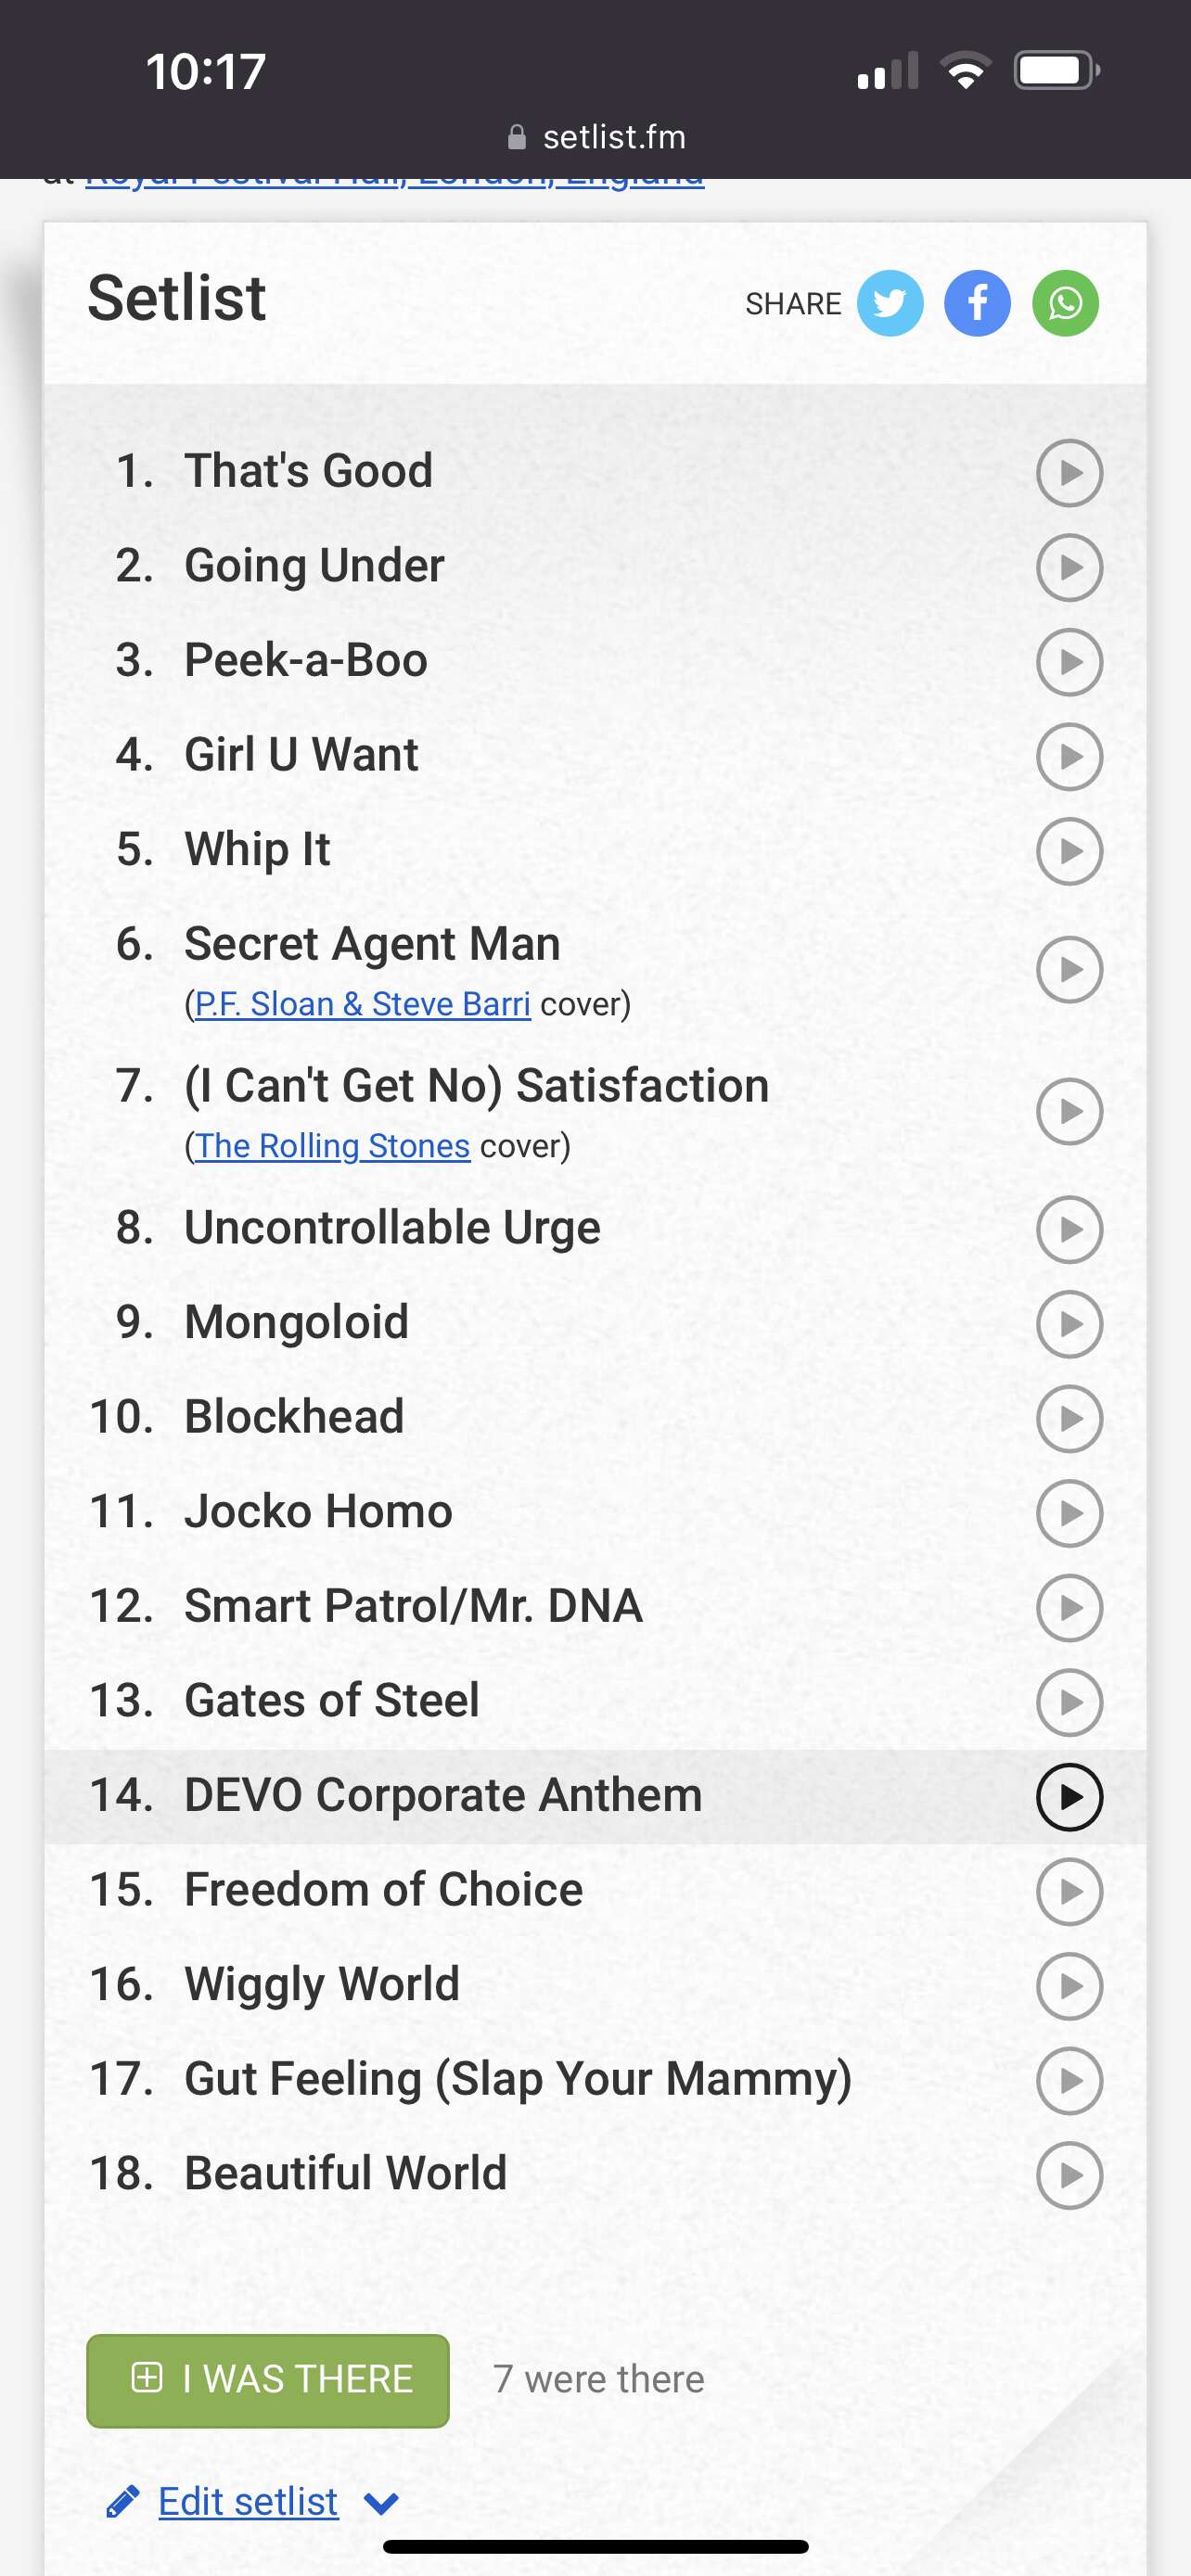Expand the Edit setlist chevron
Image resolution: width=1191 pixels, height=2576 pixels.
pos(381,2503)
